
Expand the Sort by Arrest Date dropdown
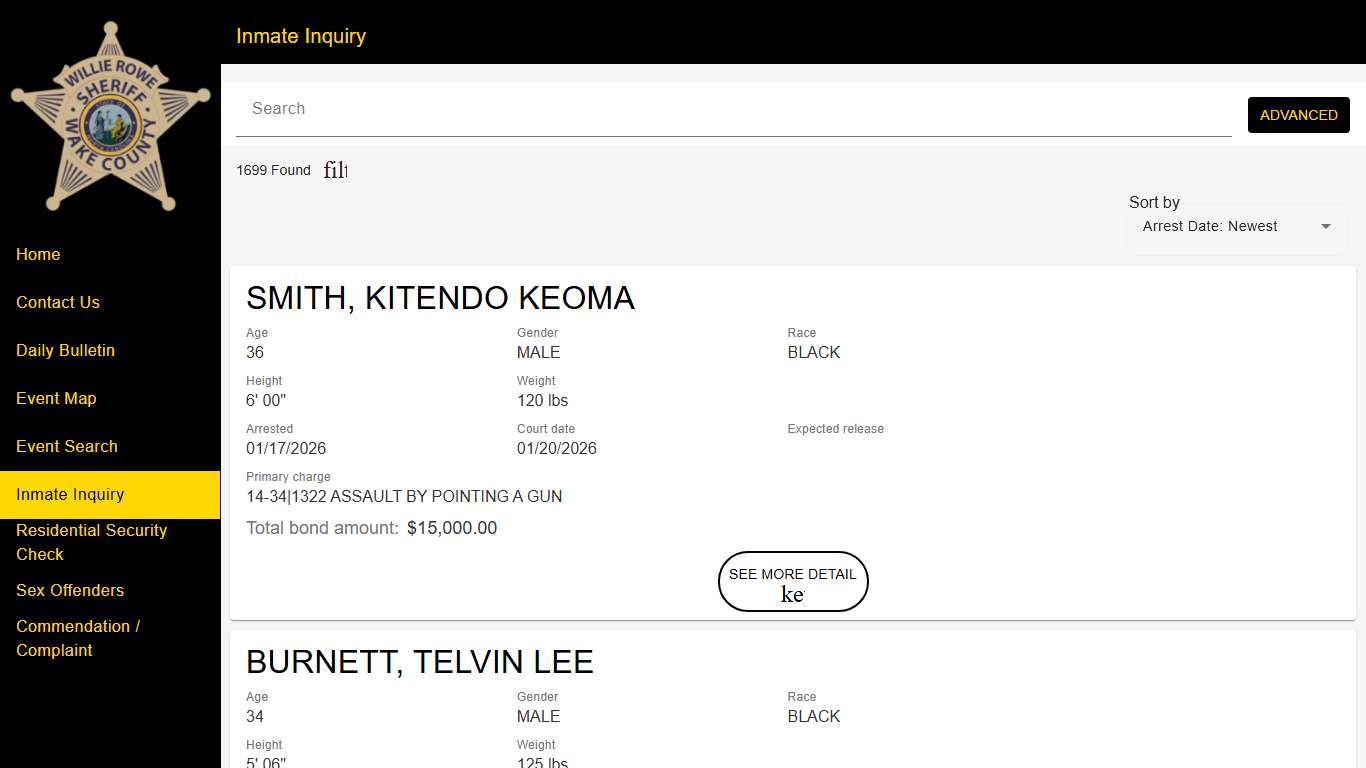pyautogui.click(x=1237, y=227)
